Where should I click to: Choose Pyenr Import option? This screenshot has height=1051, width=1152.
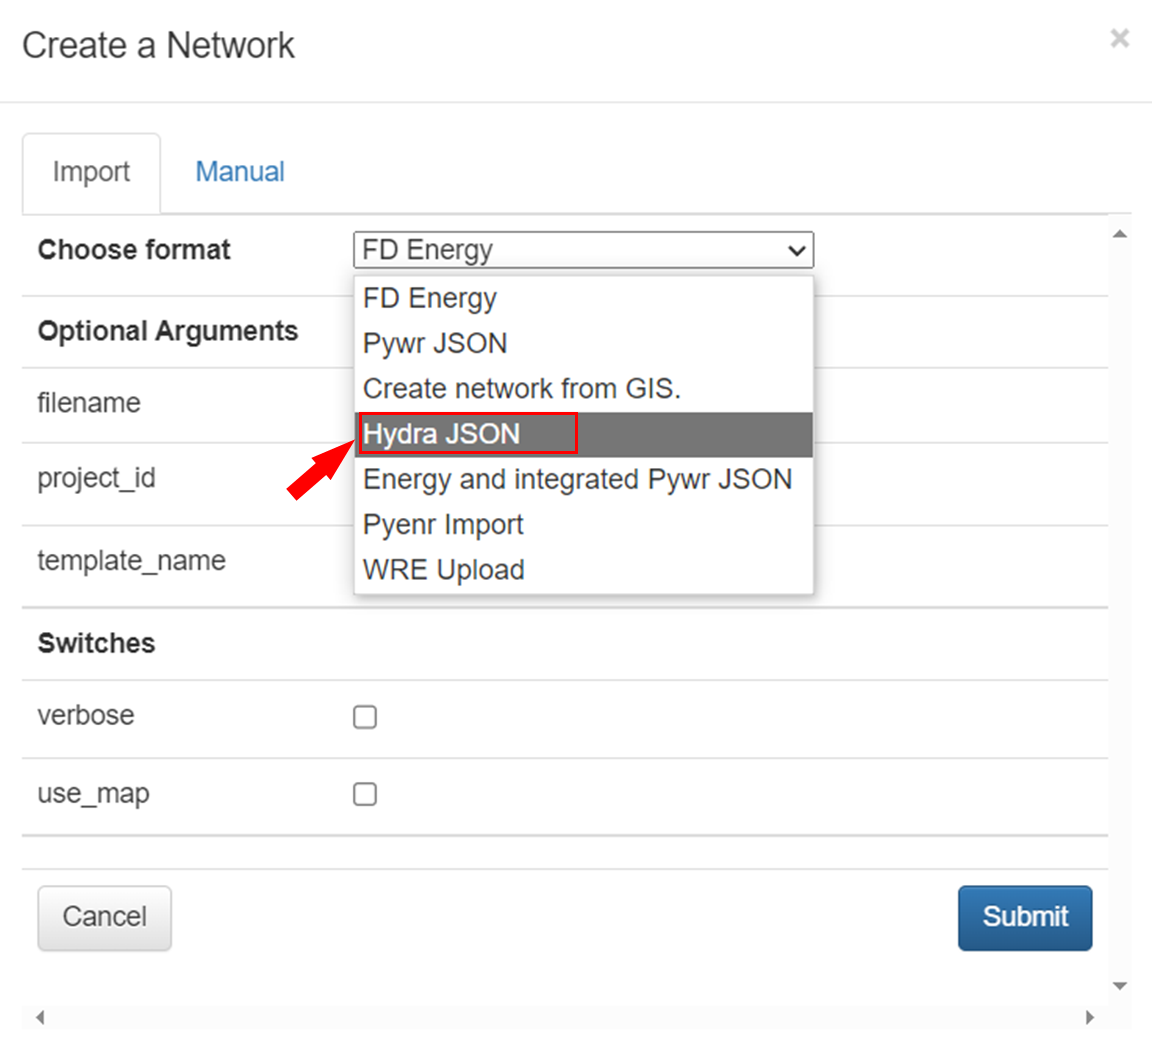click(443, 524)
